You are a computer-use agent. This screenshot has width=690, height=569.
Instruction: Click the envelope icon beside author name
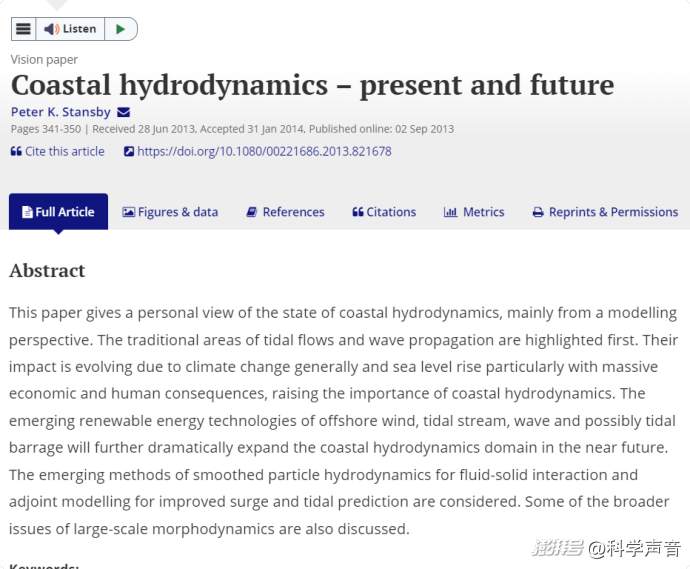pyautogui.click(x=124, y=112)
